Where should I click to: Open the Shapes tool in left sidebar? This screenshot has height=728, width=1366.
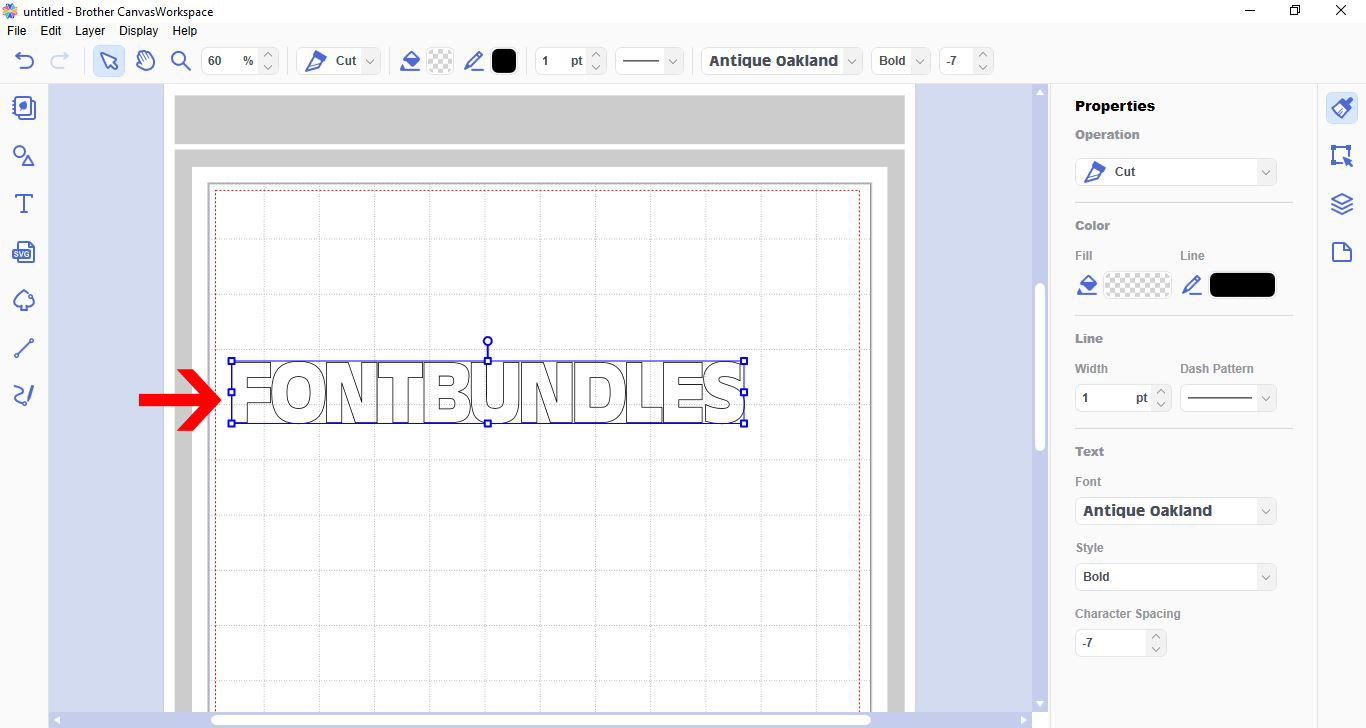pyautogui.click(x=24, y=156)
